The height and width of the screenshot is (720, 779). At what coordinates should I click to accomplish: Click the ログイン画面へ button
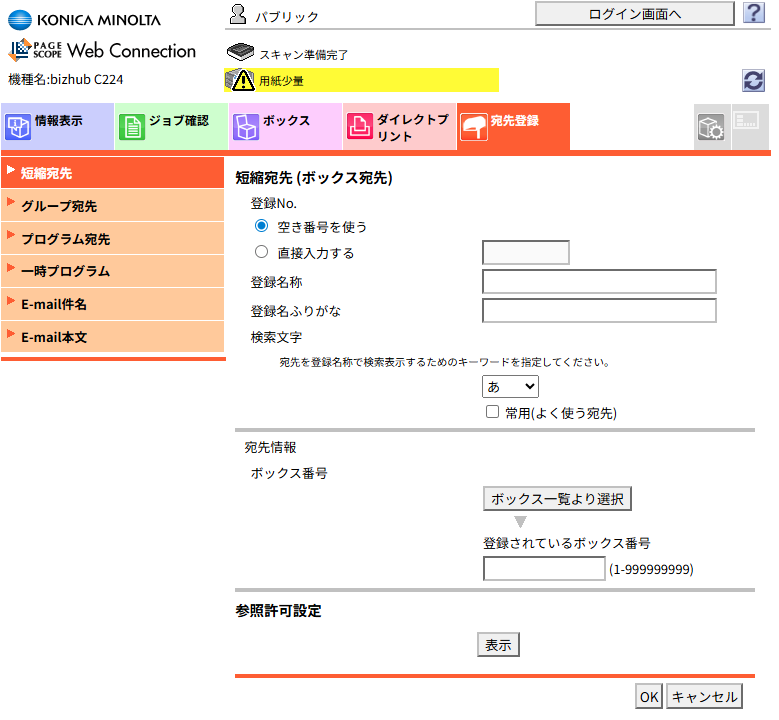(x=634, y=14)
